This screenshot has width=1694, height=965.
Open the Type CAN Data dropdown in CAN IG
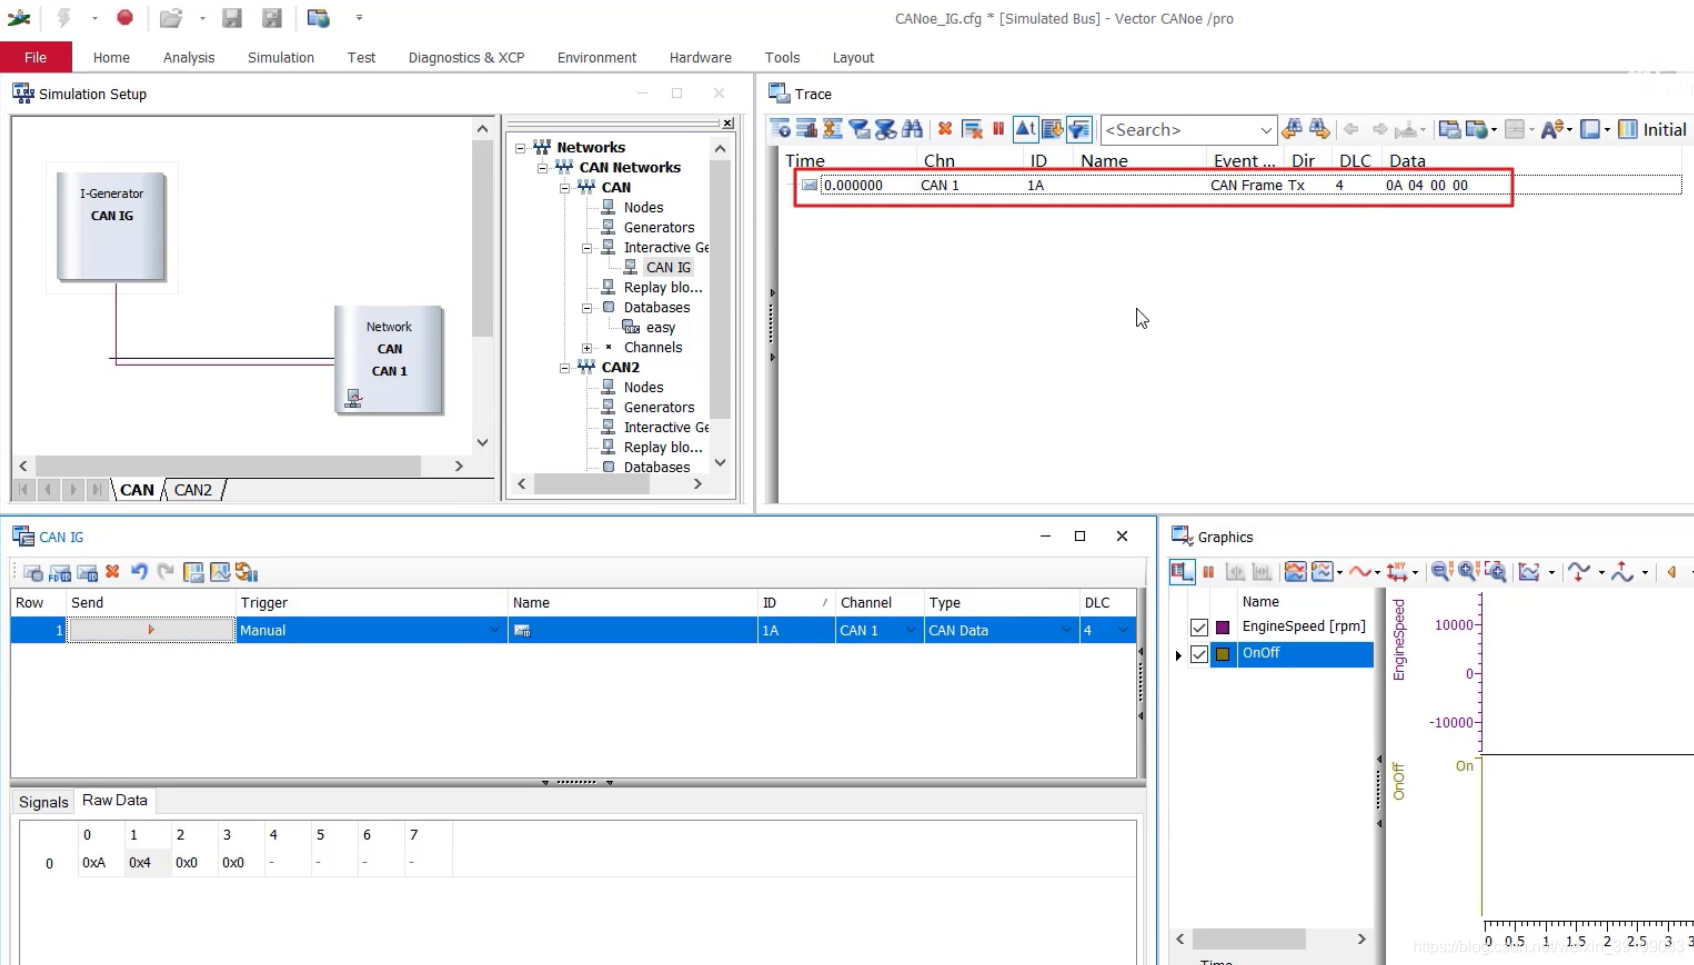1066,630
